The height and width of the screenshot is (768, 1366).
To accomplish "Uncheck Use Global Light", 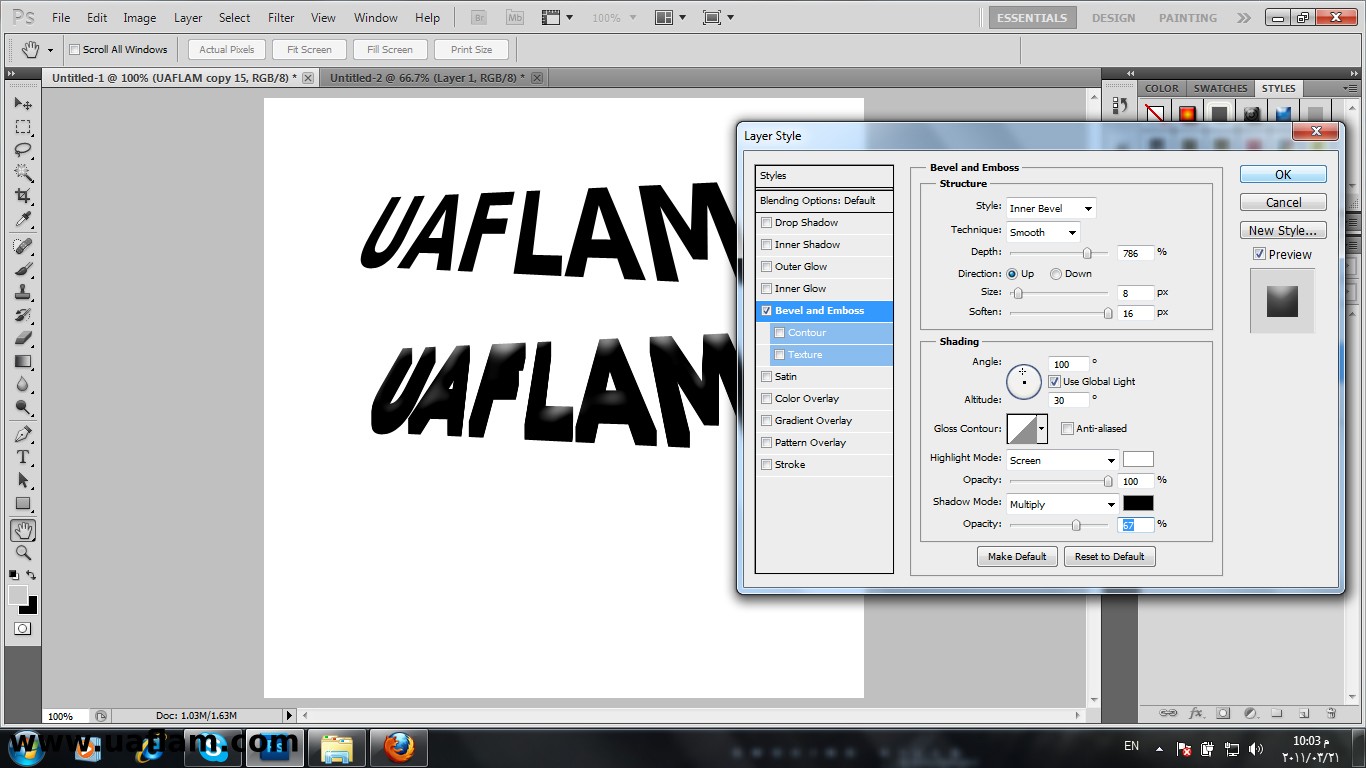I will click(x=1054, y=382).
